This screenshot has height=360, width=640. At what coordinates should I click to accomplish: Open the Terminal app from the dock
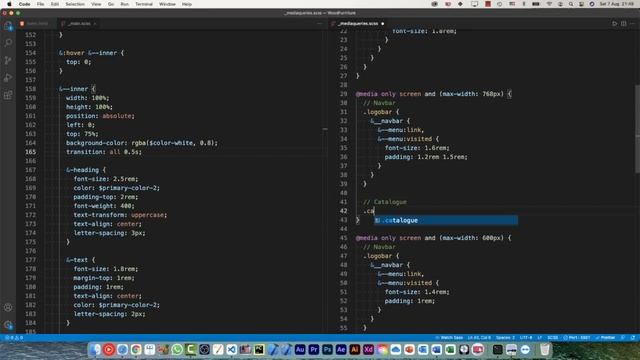pyautogui.click(x=498, y=349)
